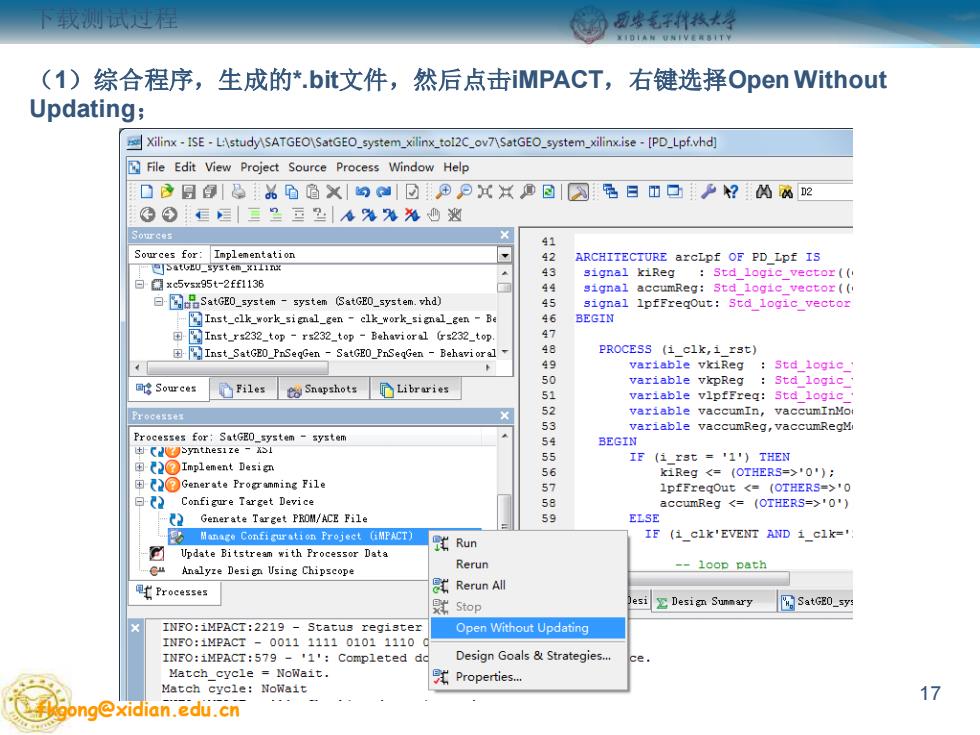Open the File menu
Screen dimensions: 980x735
coord(156,168)
